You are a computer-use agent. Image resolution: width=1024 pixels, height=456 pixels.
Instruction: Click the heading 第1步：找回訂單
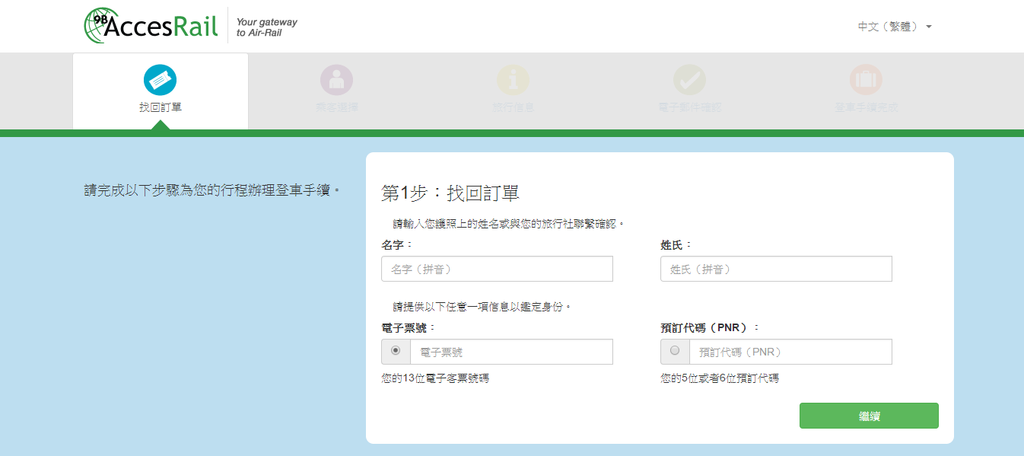tap(450, 193)
